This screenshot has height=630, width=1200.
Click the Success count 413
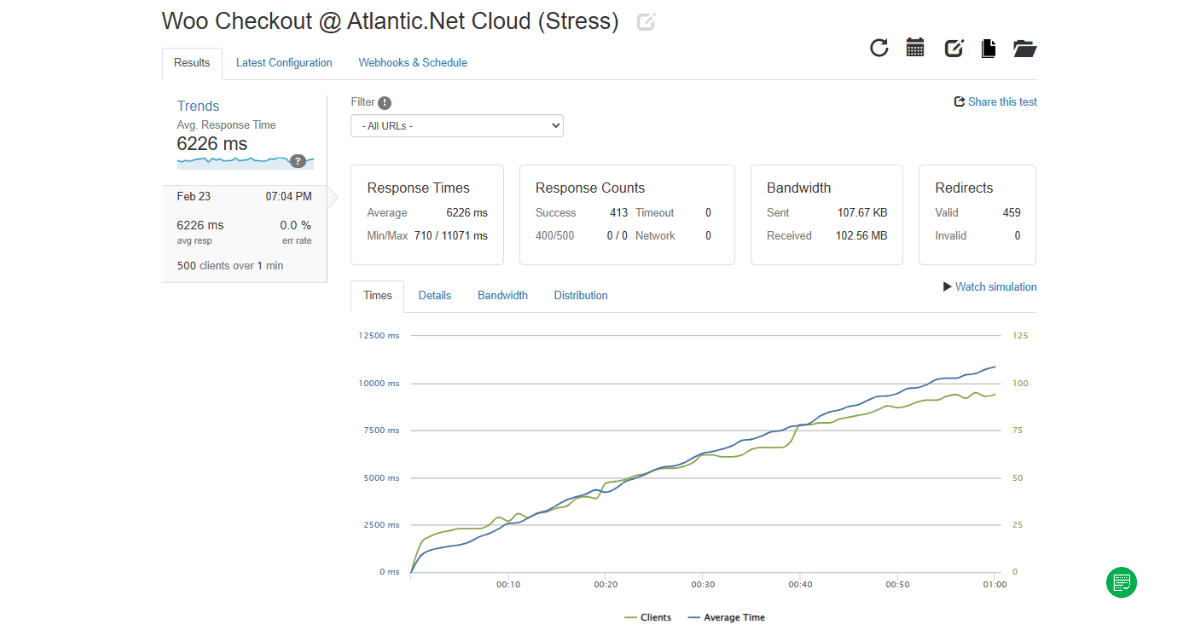point(619,213)
